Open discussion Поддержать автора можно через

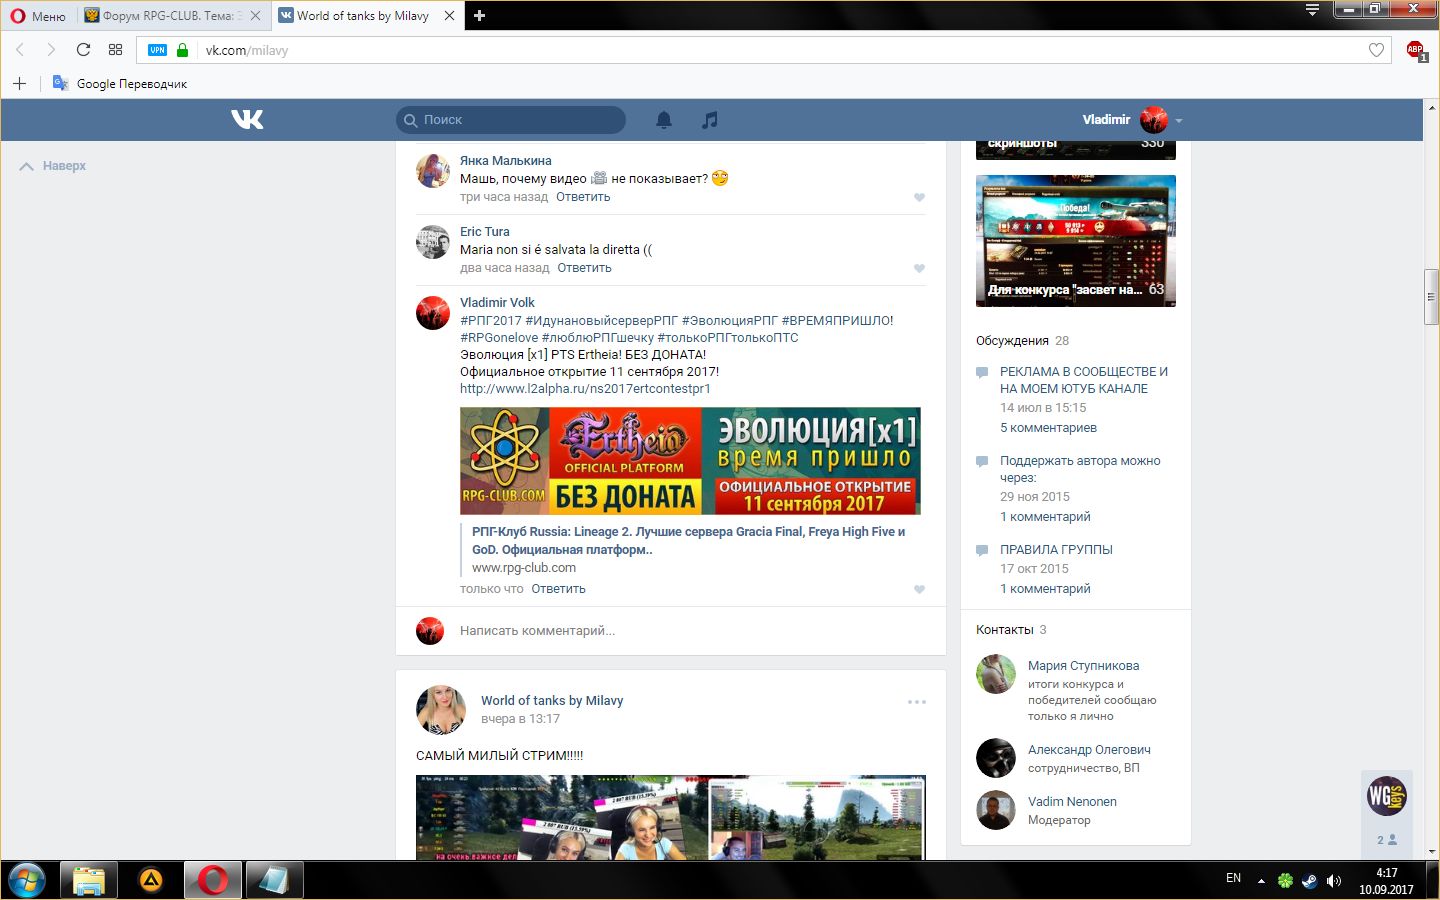coord(1080,469)
